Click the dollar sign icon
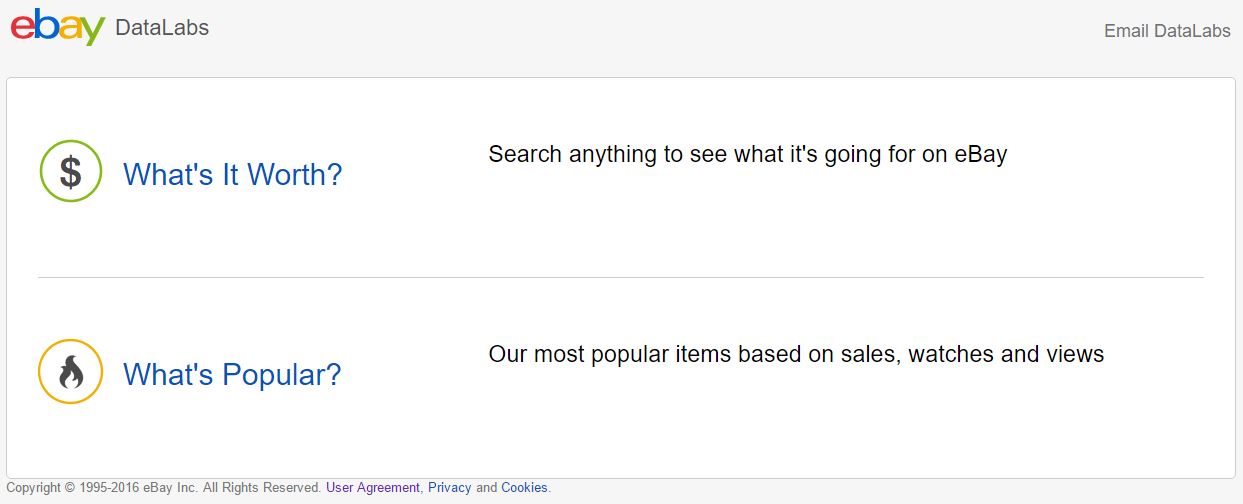This screenshot has width=1243, height=504. (x=70, y=171)
